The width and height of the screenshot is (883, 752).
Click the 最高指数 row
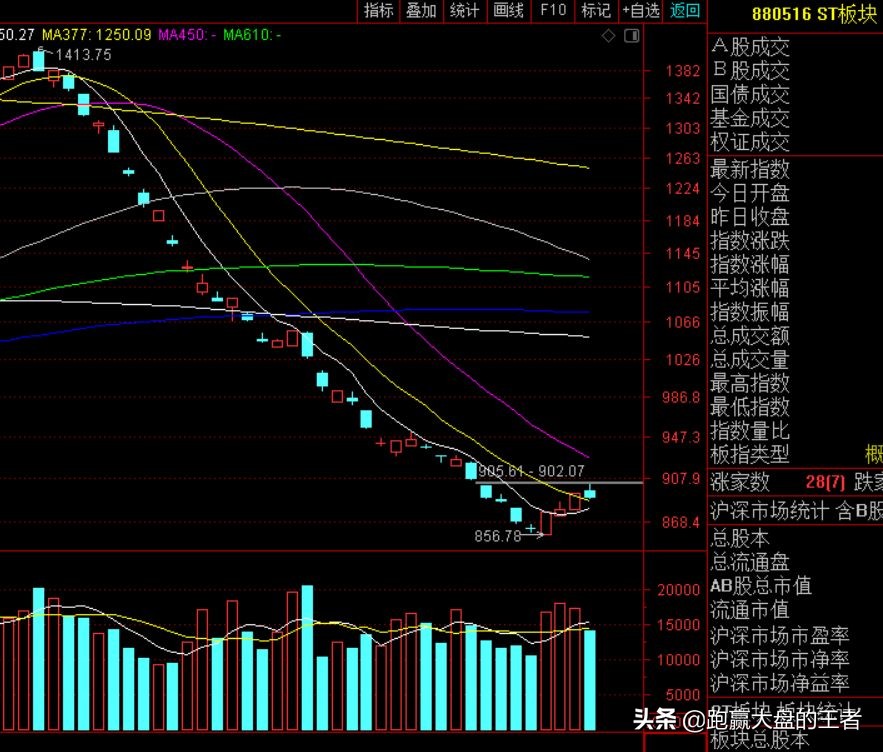(750, 383)
